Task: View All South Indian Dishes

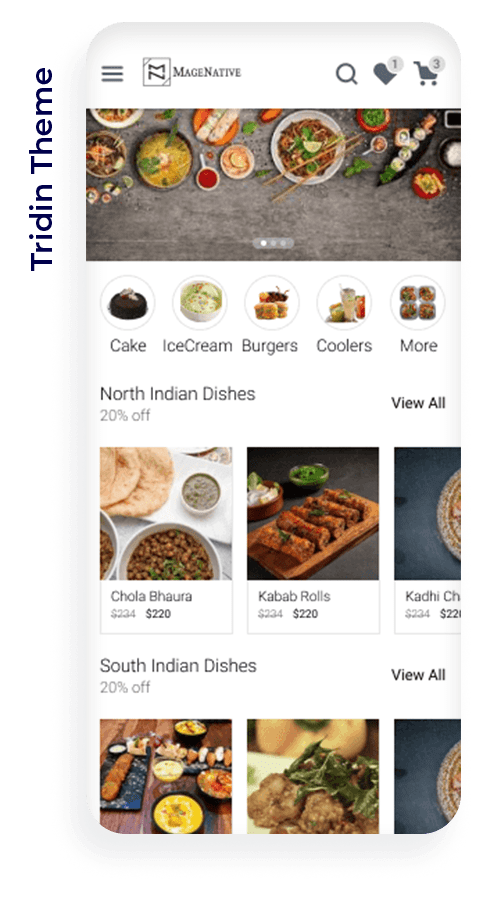Action: coord(418,675)
